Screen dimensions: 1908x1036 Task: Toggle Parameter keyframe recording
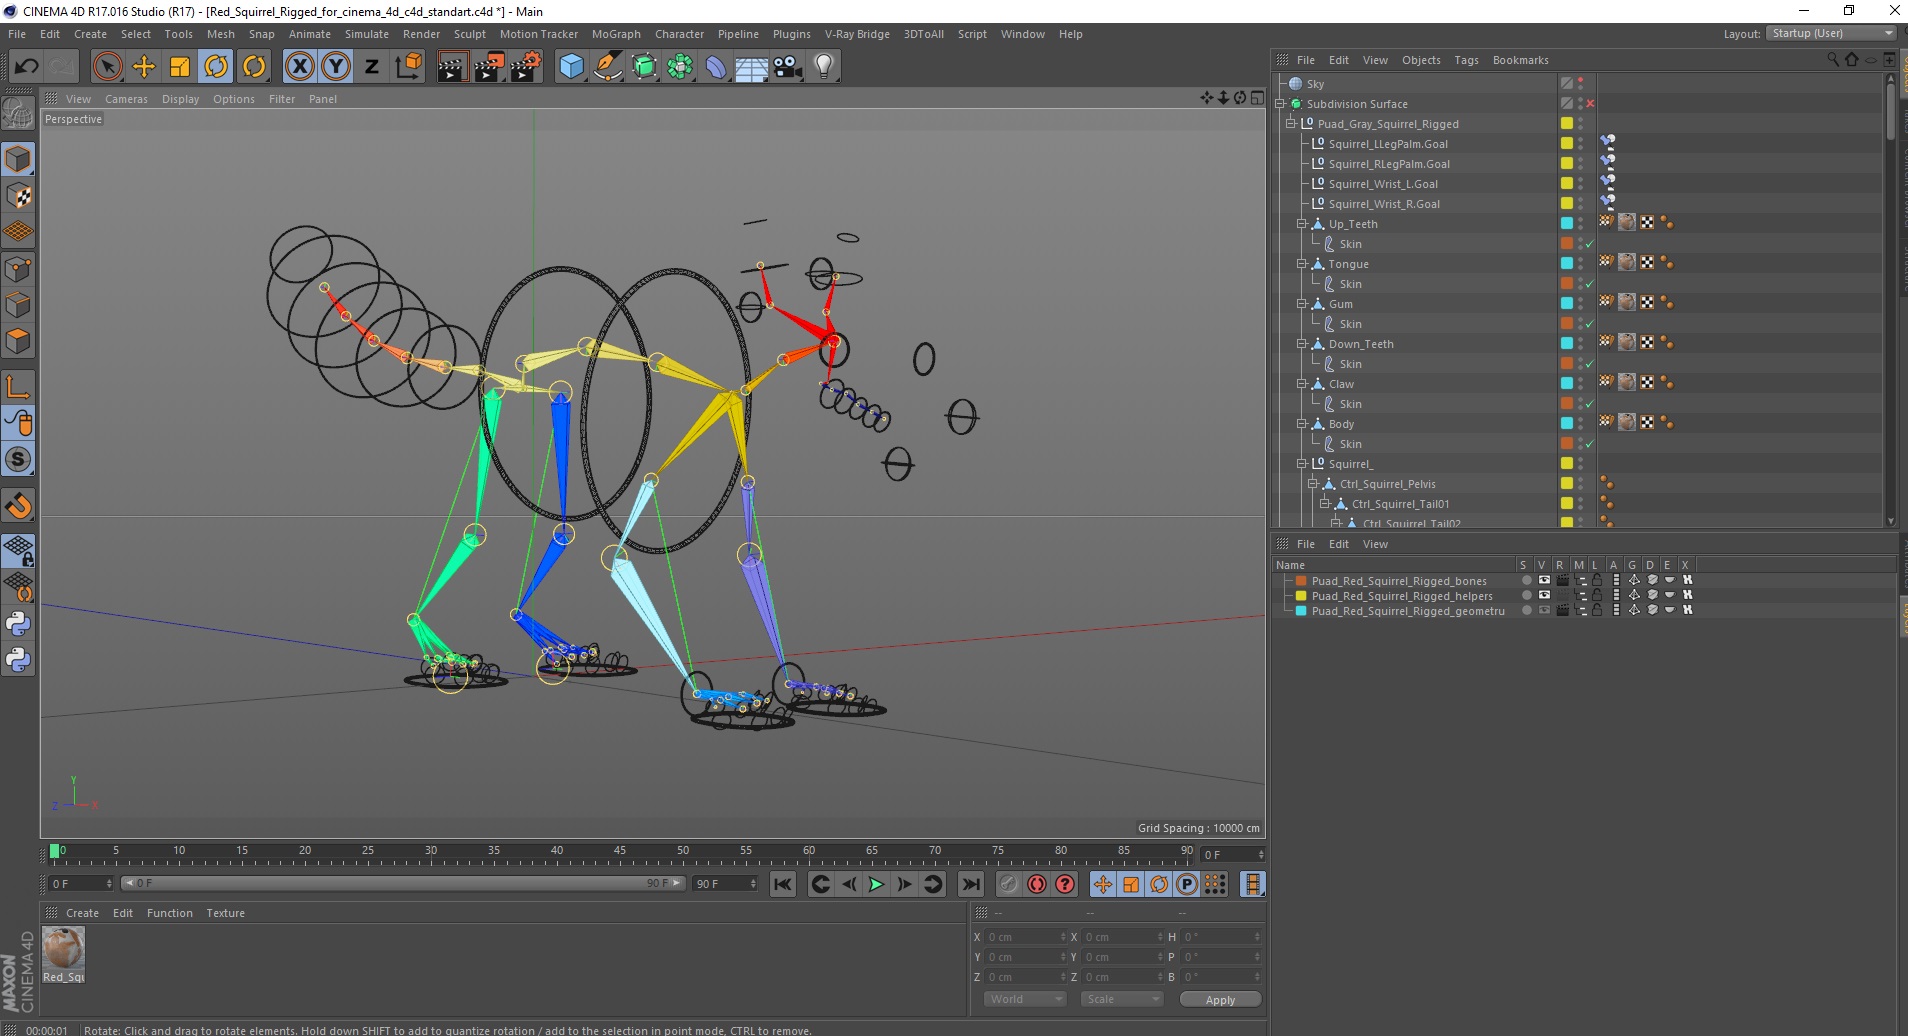coord(1187,884)
